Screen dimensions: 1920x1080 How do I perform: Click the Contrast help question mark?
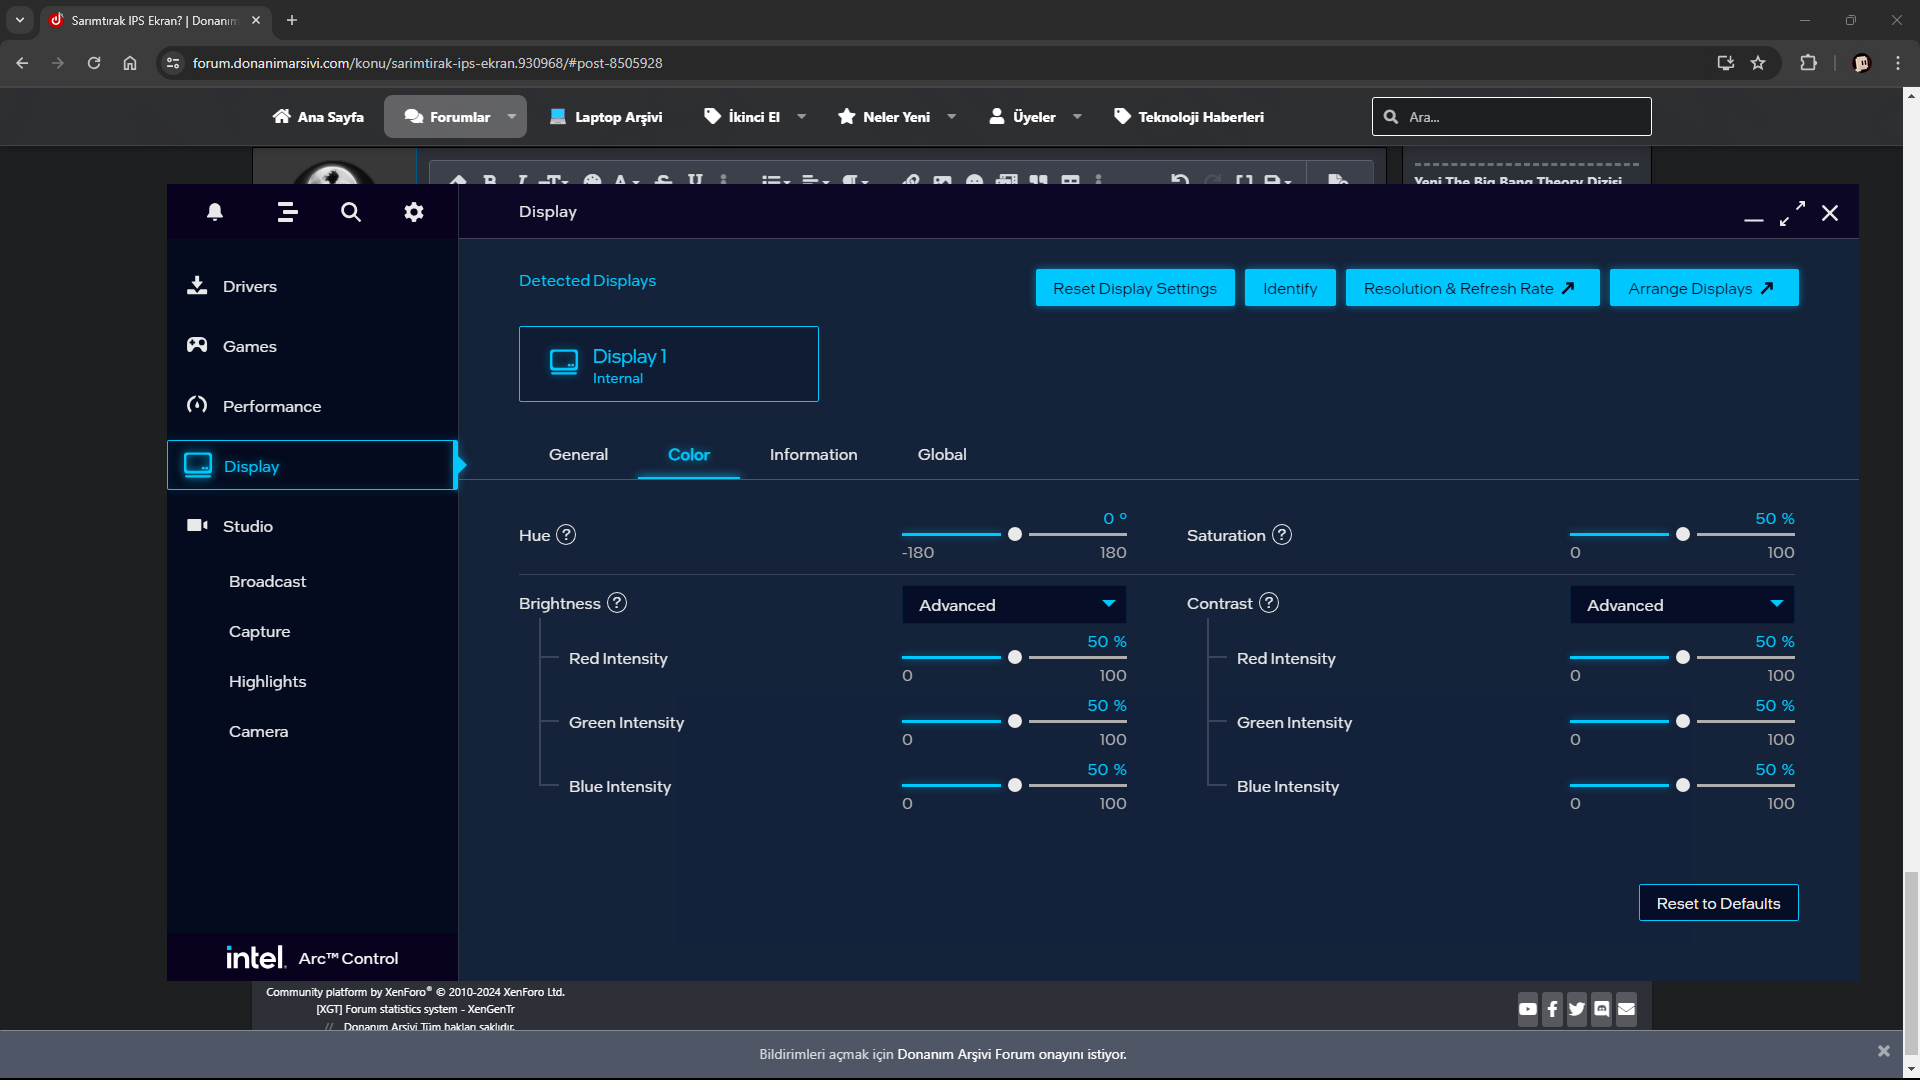coord(1269,603)
